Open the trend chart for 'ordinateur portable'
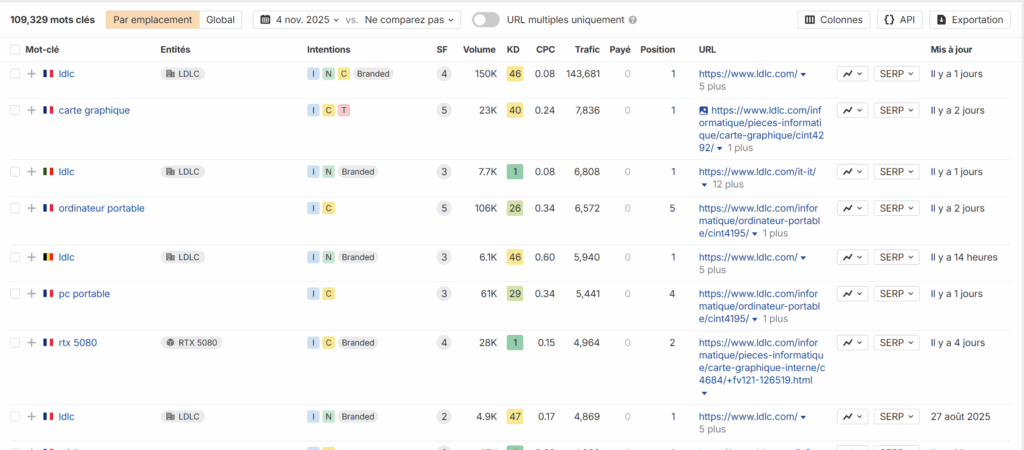The image size is (1024, 450). [852, 208]
